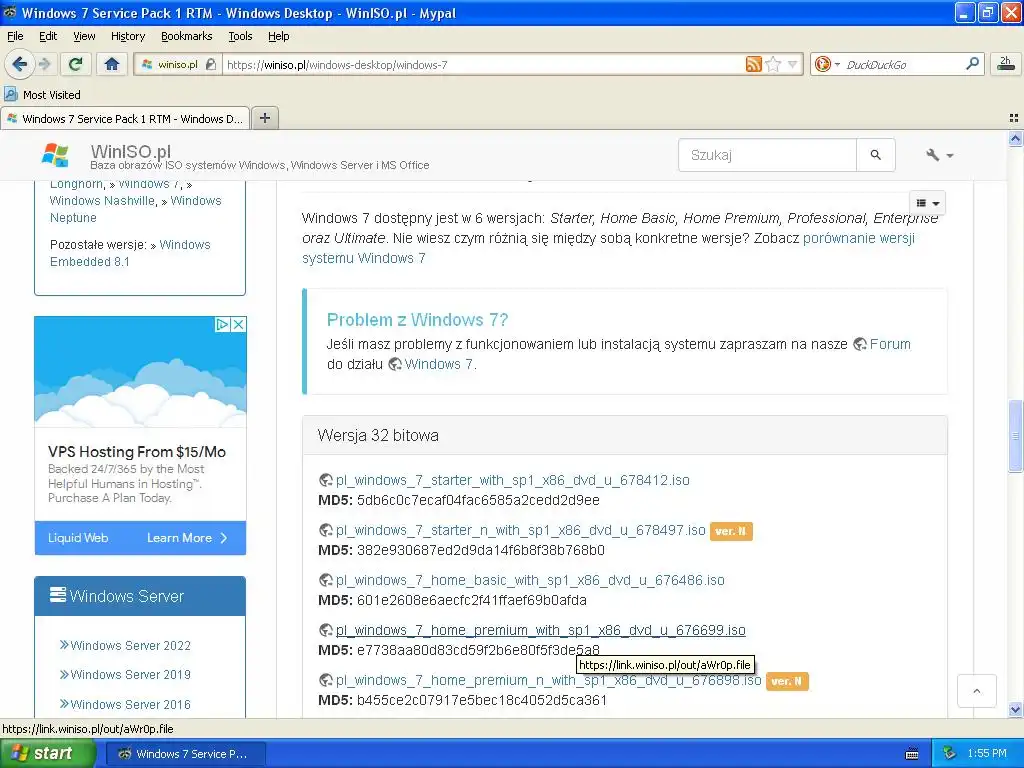Click the WinISO.pl Windows logo
1024x768 pixels.
pyautogui.click(x=55, y=155)
